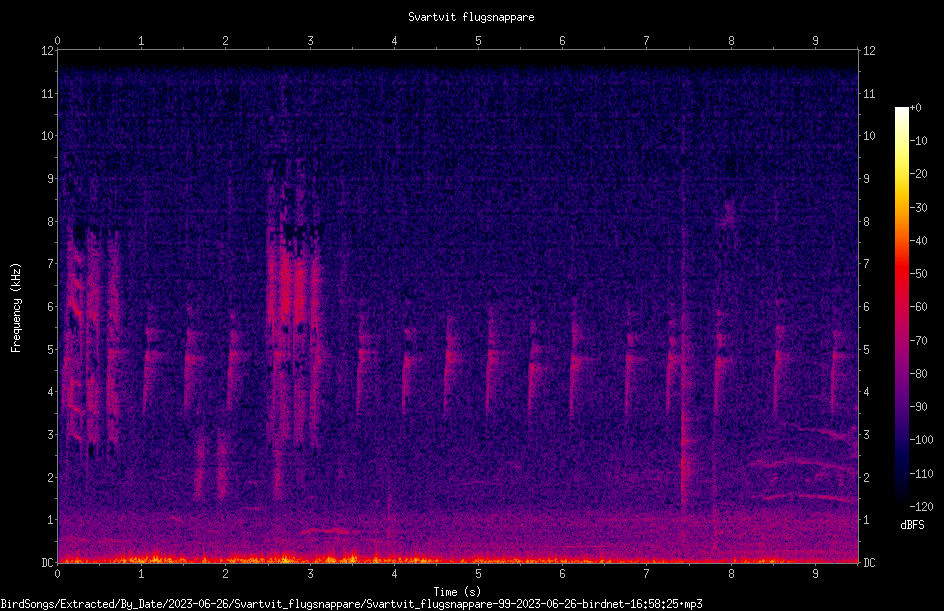Click the color scale gradient bar
The image size is (944, 611).
click(x=901, y=307)
